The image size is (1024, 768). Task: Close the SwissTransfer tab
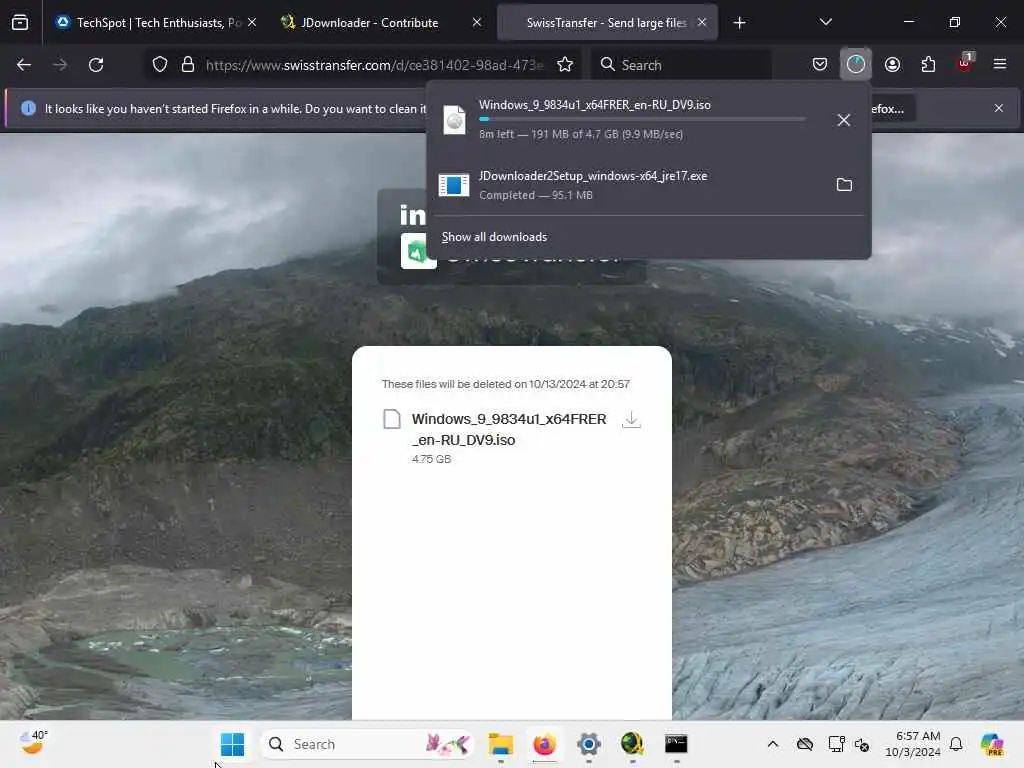click(701, 22)
